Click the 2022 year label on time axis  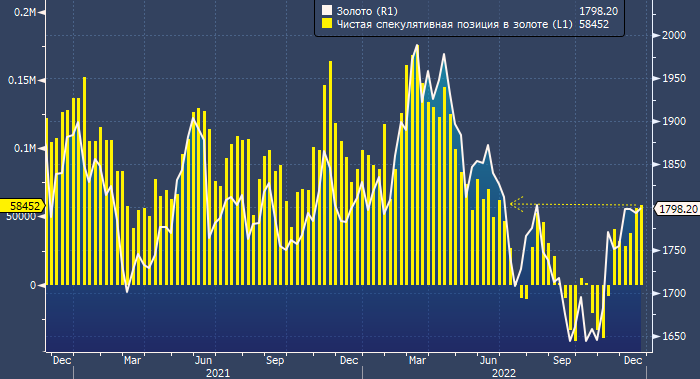(504, 373)
